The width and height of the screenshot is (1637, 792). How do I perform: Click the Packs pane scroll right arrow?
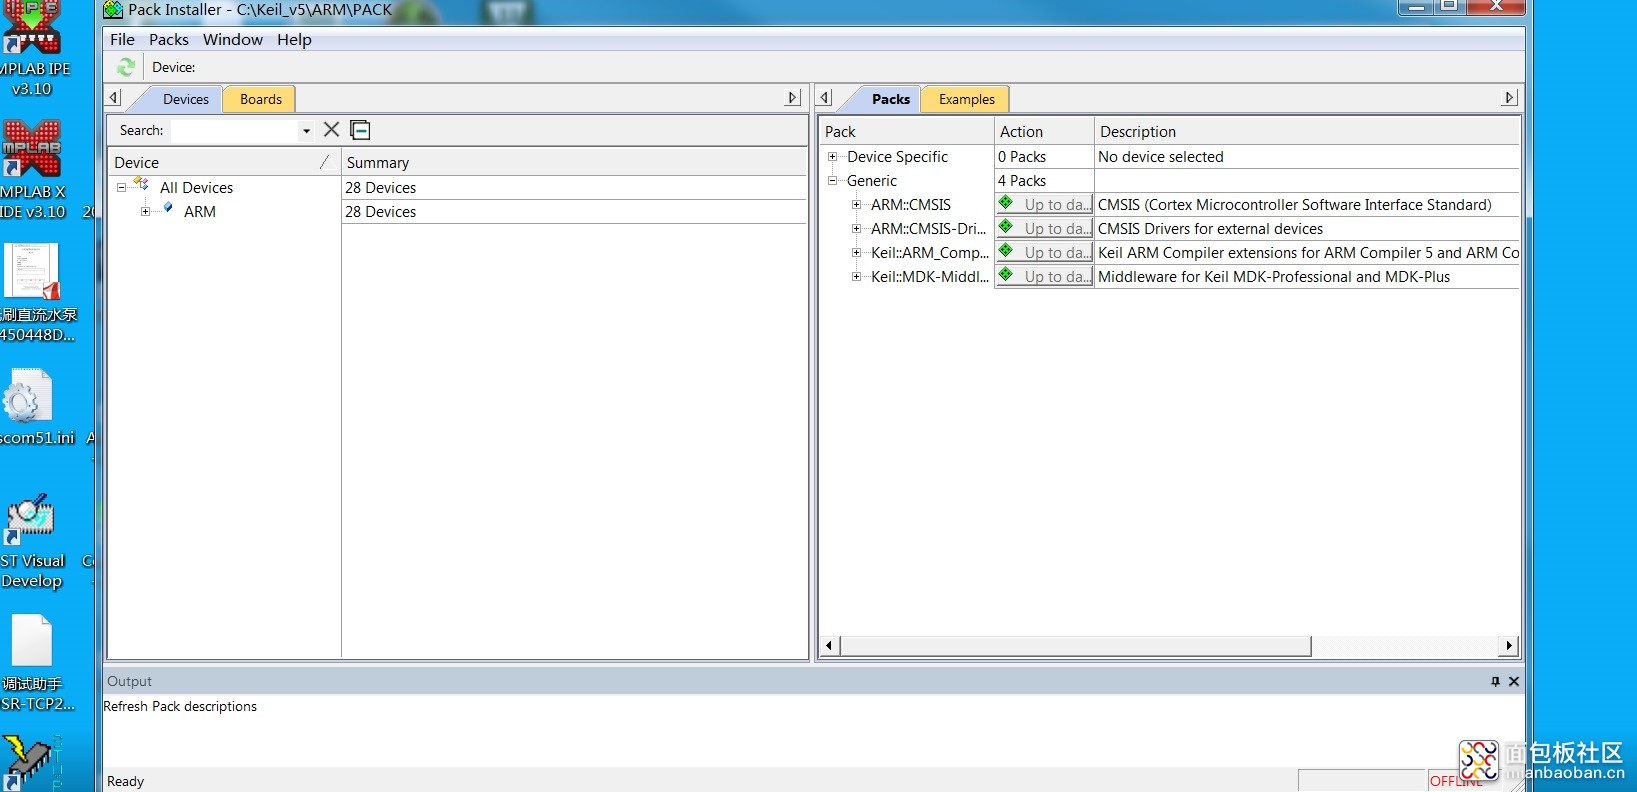point(1510,646)
